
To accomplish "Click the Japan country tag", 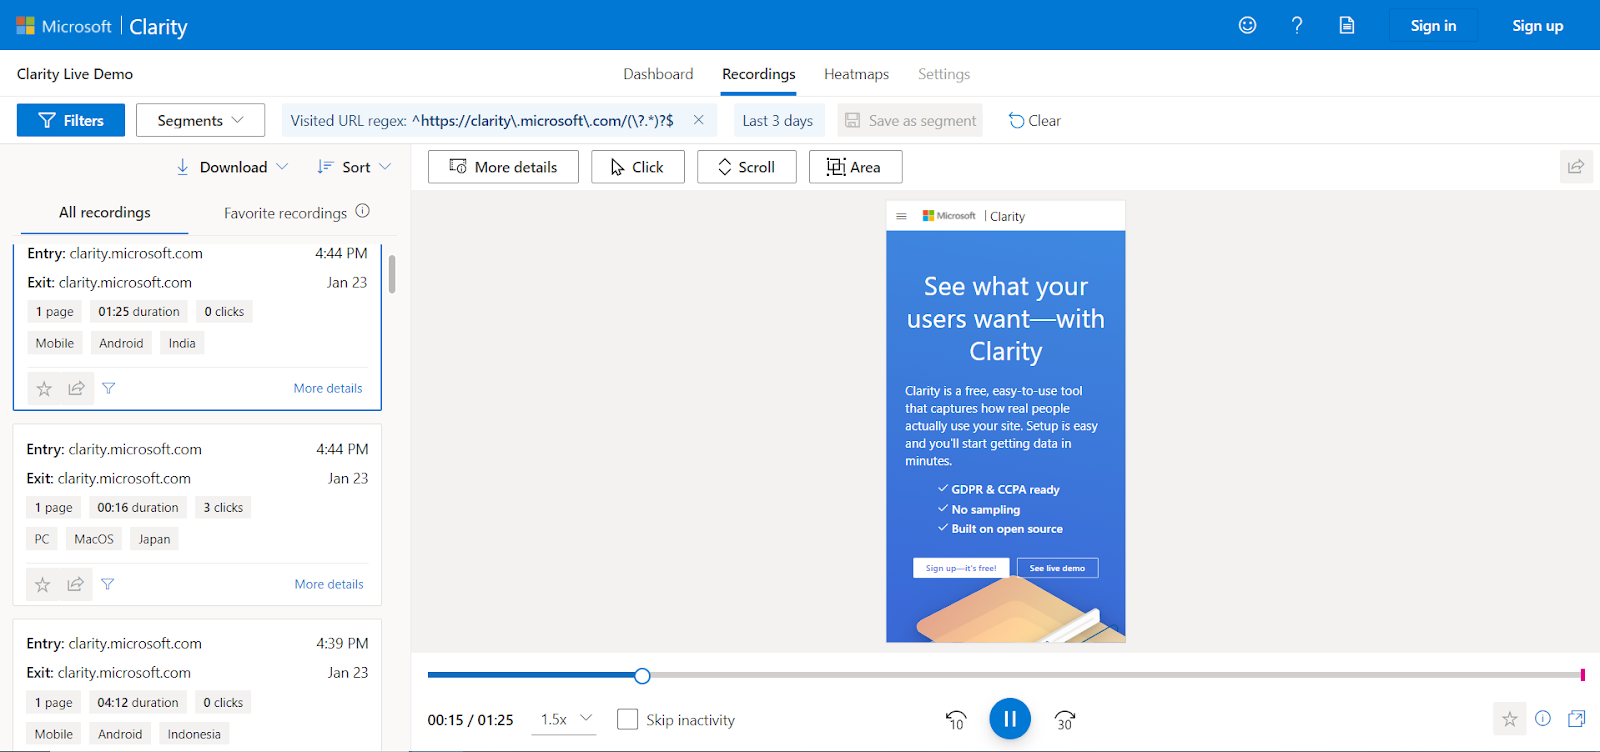I will click(x=154, y=539).
